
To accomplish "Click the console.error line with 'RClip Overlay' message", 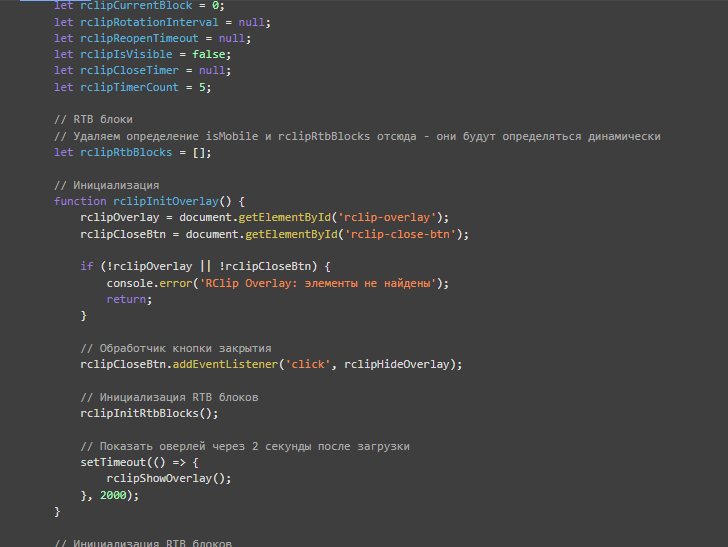I will coord(278,283).
